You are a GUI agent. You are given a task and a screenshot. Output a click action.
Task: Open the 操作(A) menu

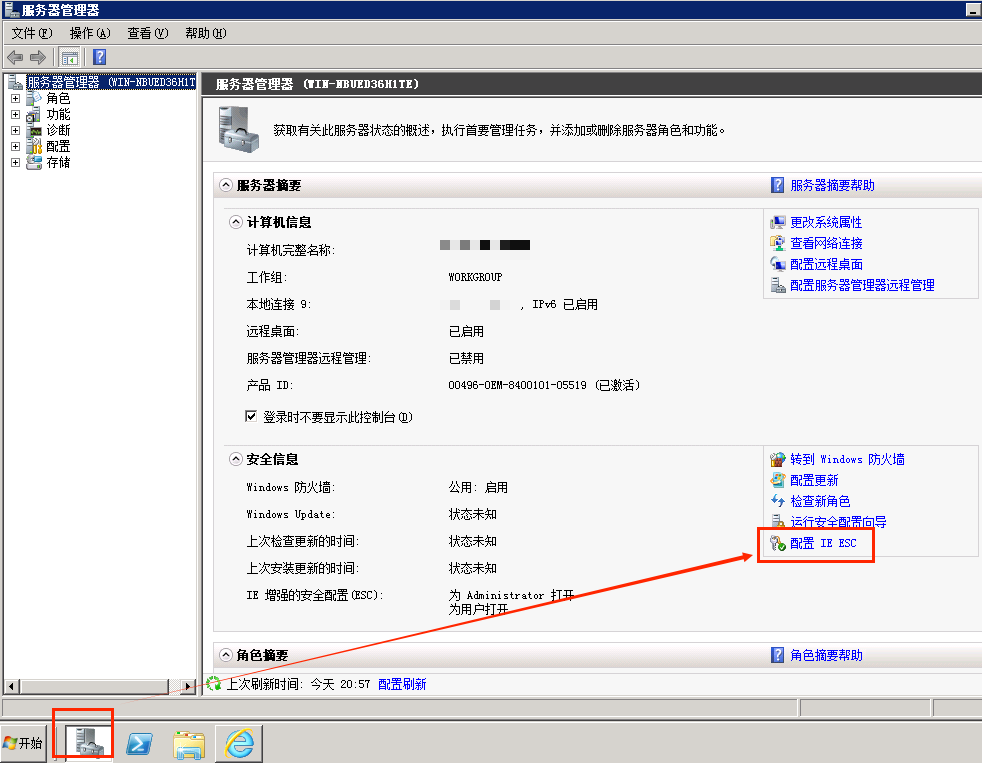coord(90,33)
